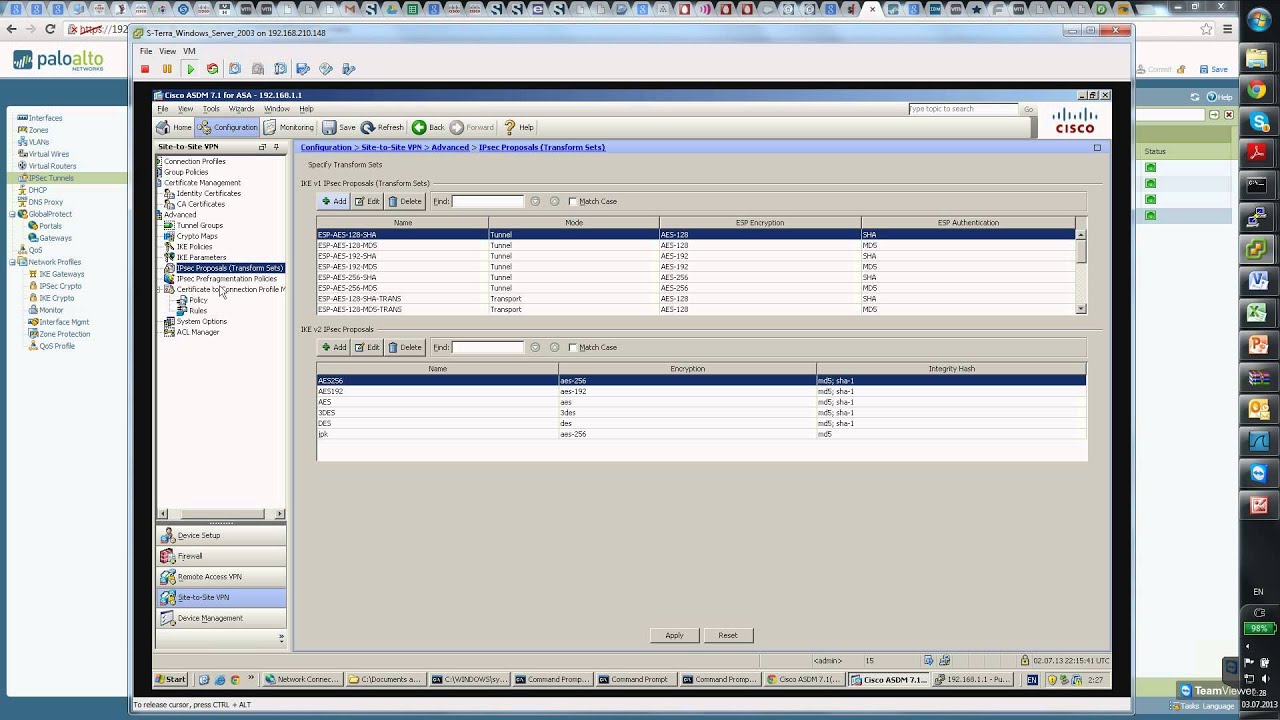Open the ASDM View menu
Screen dimensions: 1280x720
(185, 109)
